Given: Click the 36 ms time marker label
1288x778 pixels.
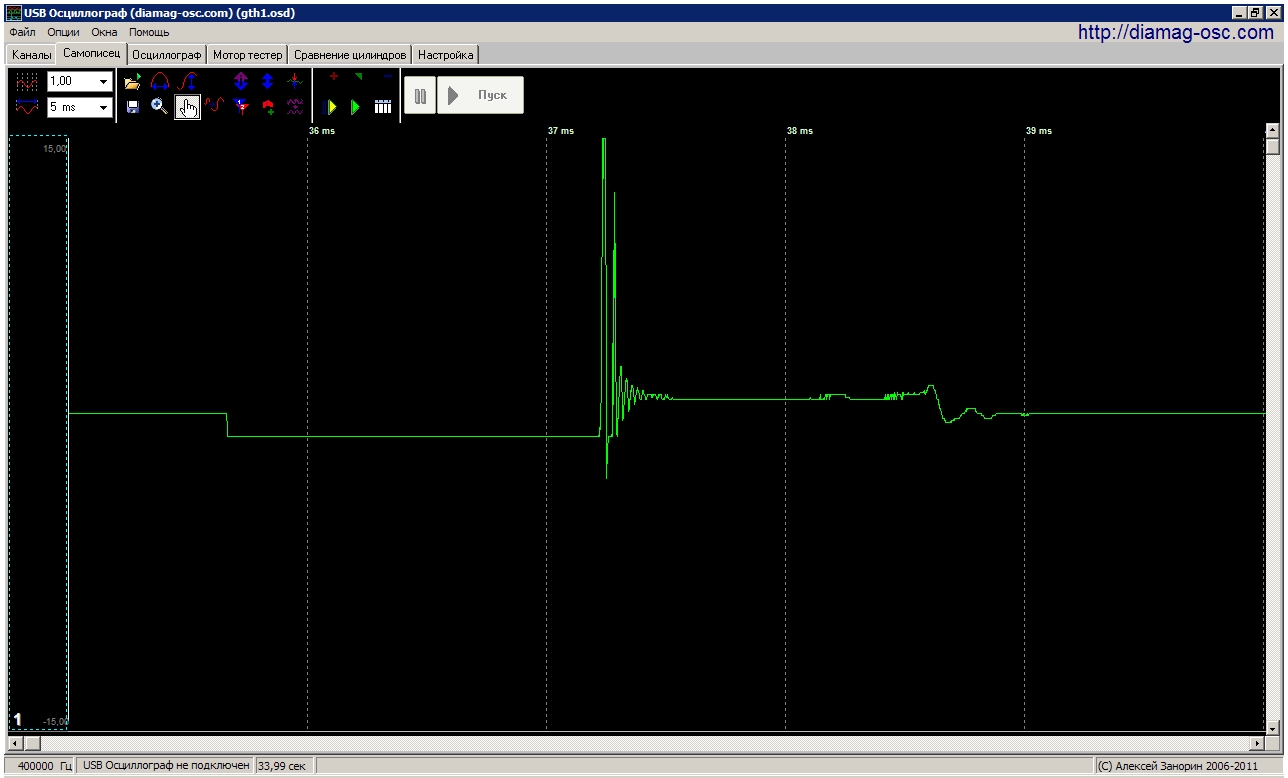Looking at the screenshot, I should click(322, 131).
